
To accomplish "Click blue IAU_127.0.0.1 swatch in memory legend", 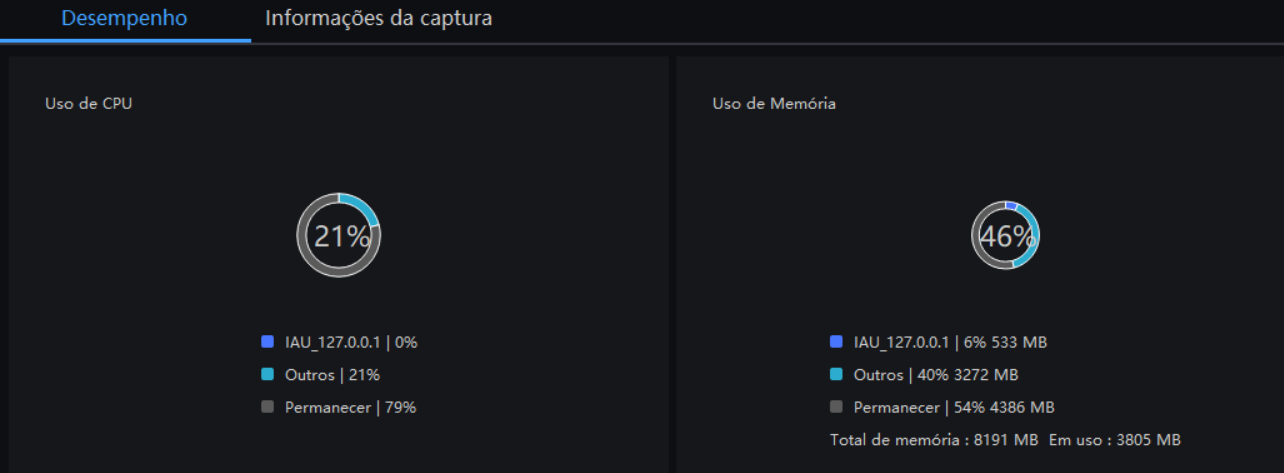I will (836, 342).
